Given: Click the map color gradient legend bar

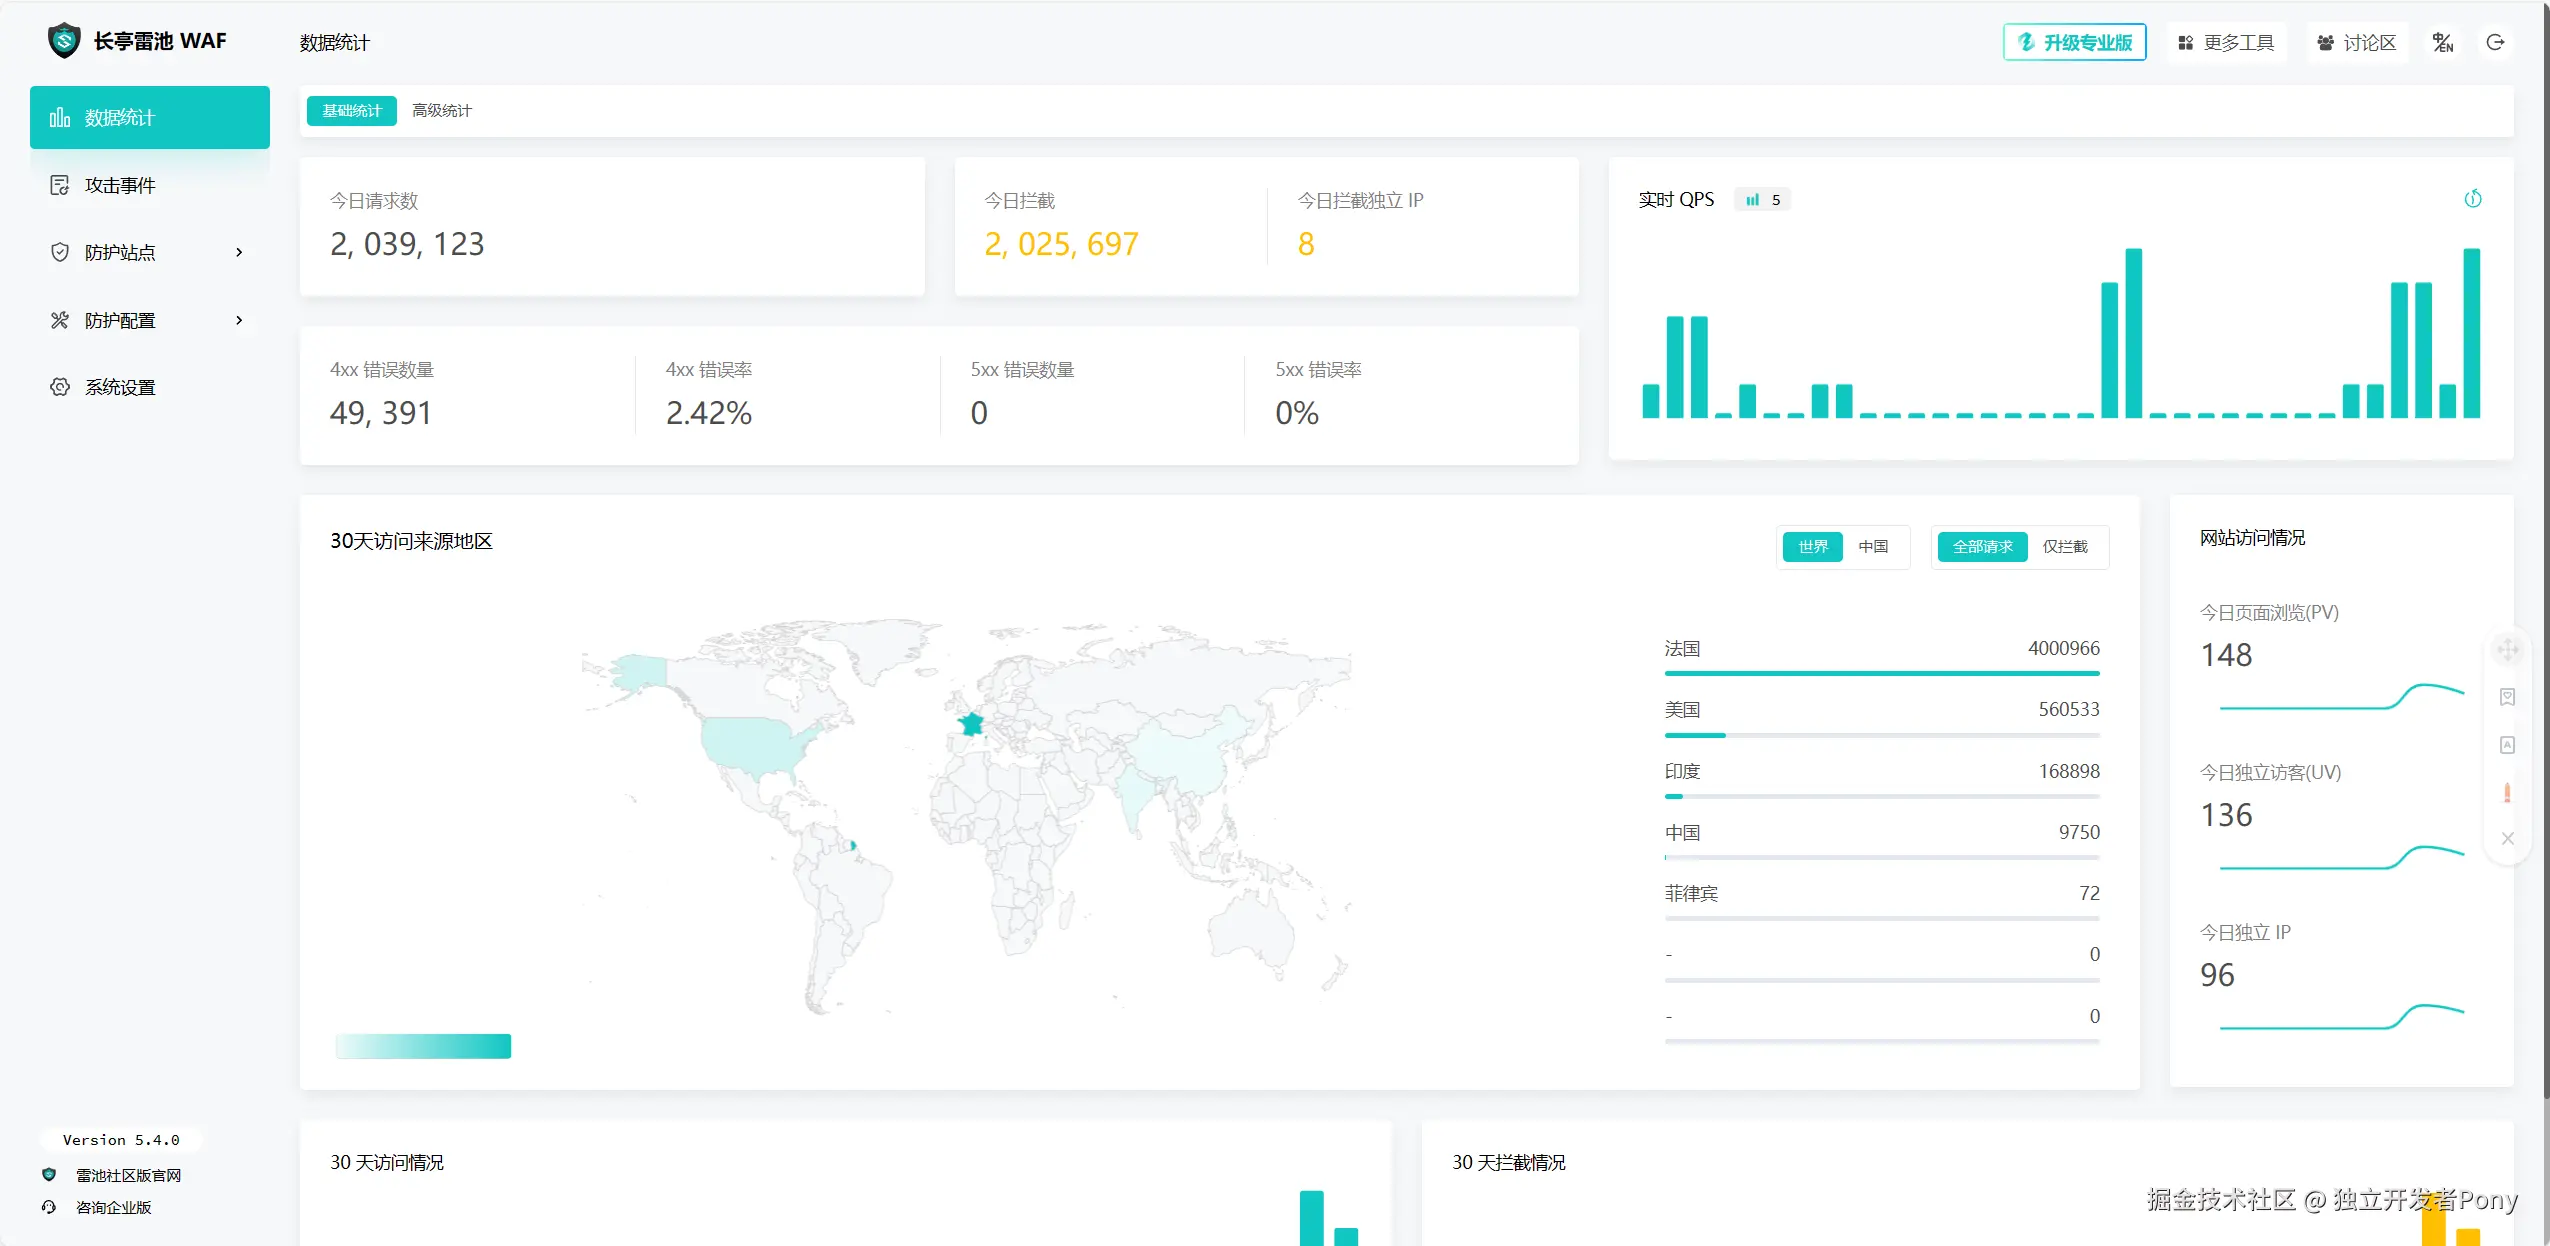Looking at the screenshot, I should 423,1046.
